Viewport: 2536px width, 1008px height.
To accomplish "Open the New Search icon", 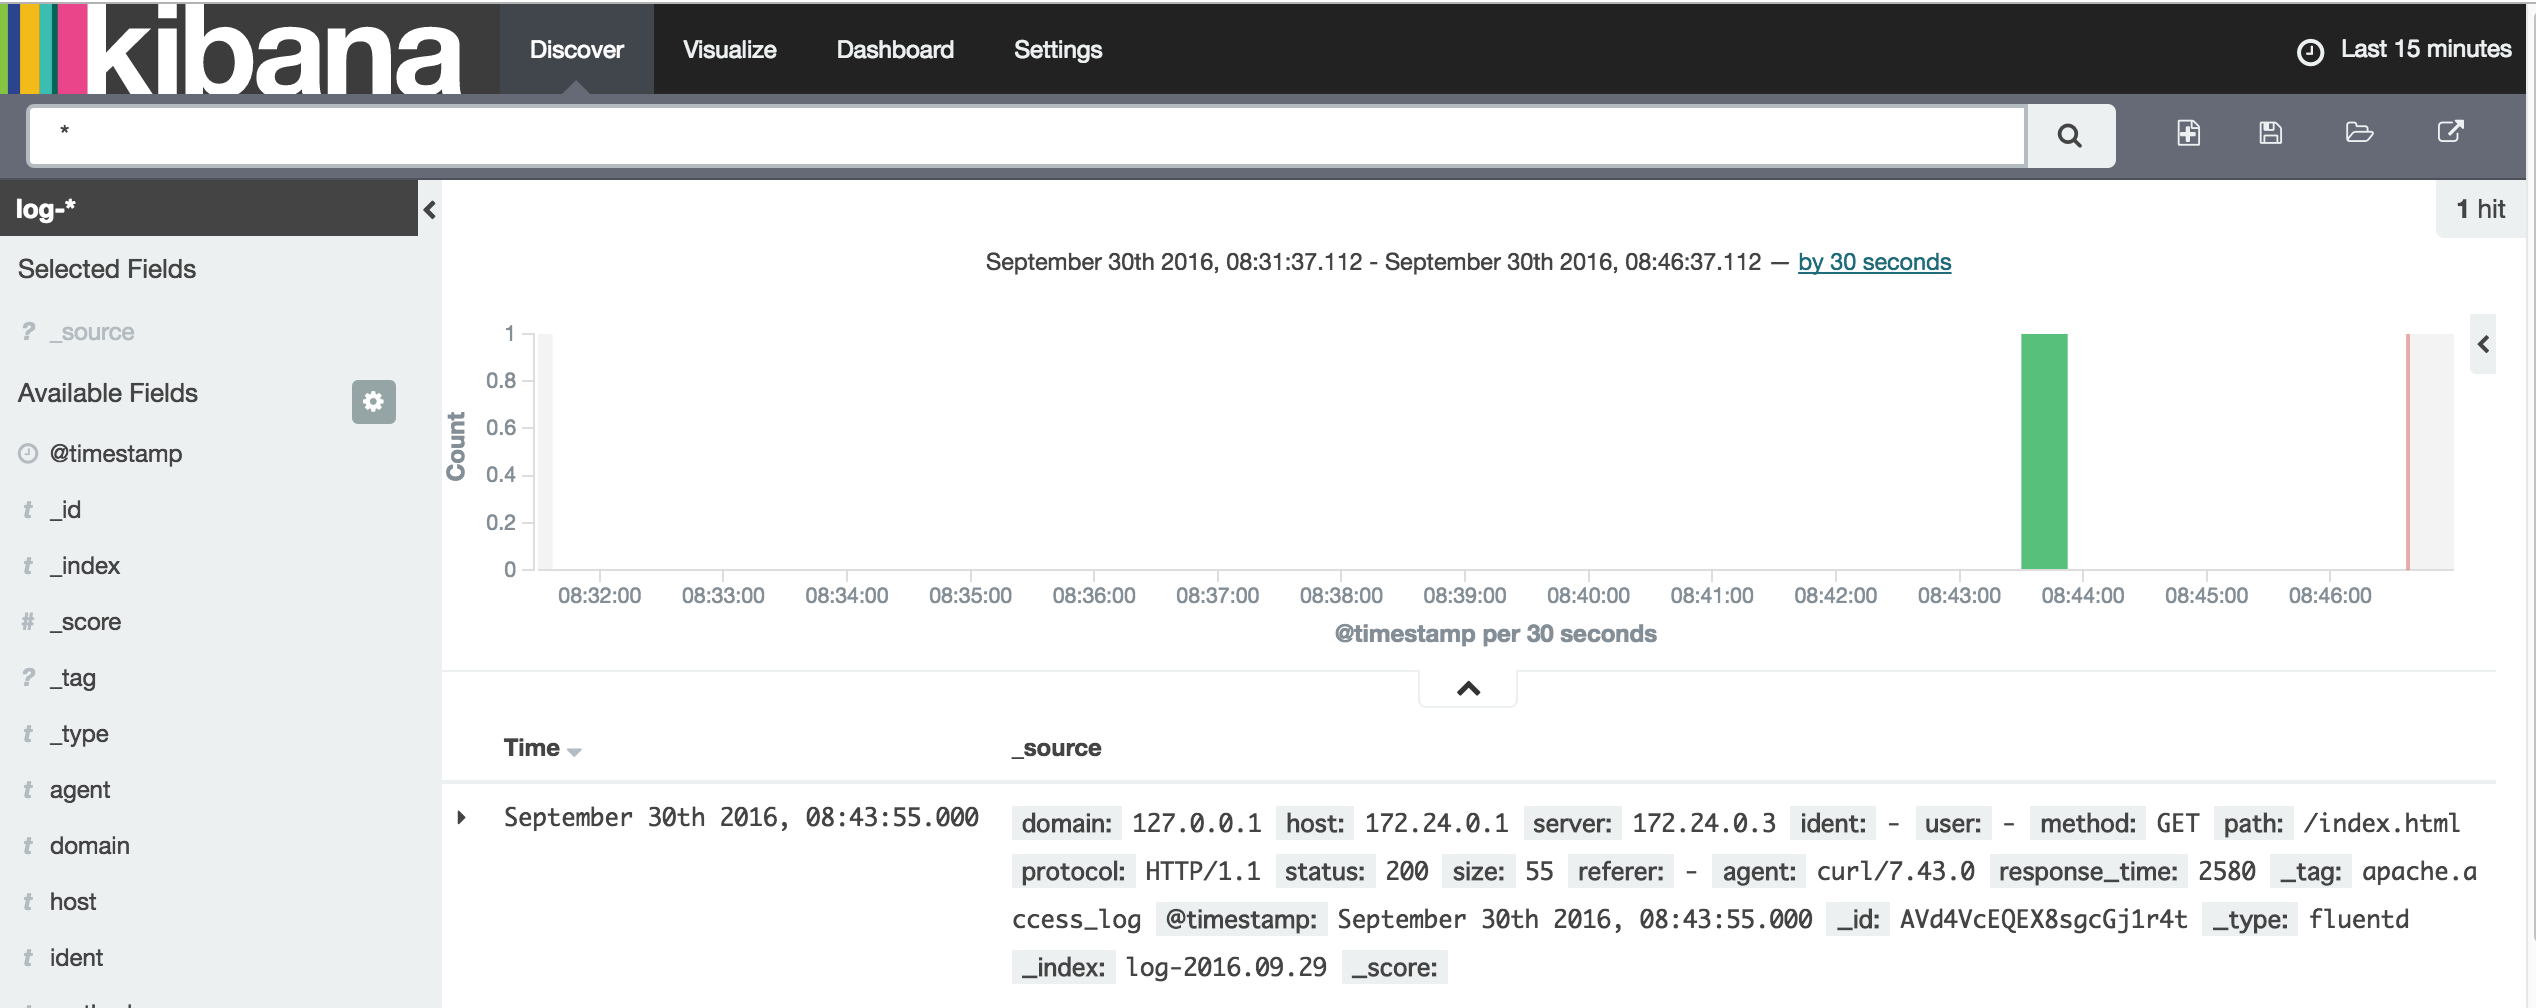I will coord(2188,133).
